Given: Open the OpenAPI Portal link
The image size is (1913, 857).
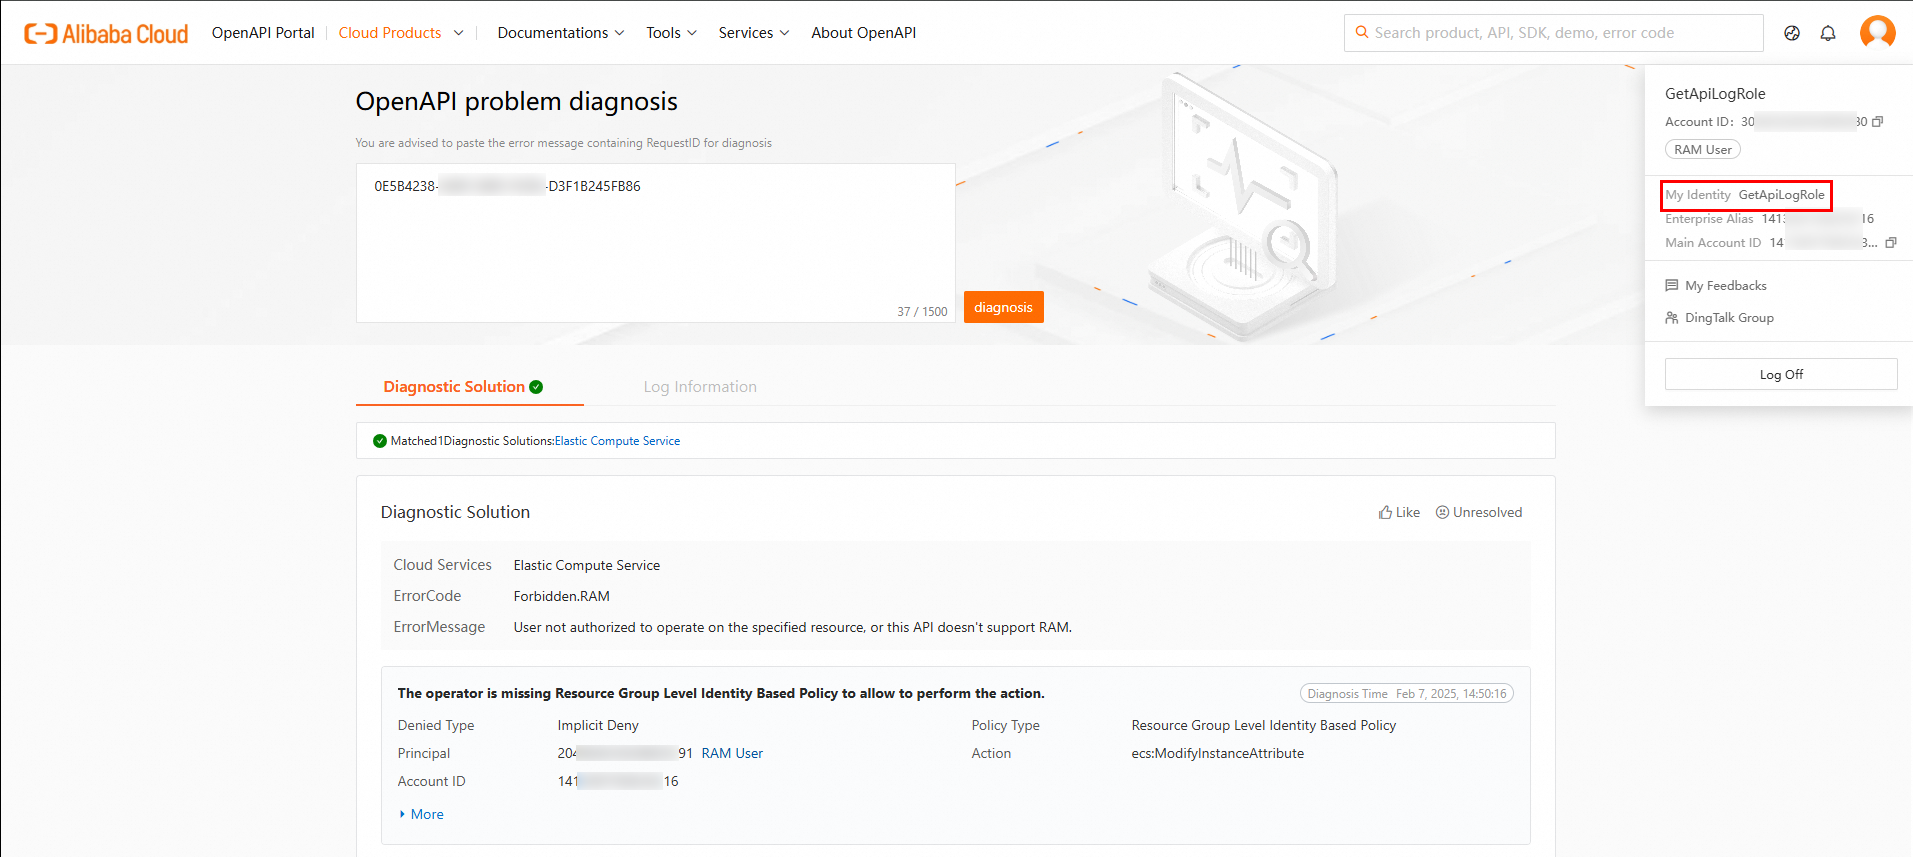Looking at the screenshot, I should (263, 33).
